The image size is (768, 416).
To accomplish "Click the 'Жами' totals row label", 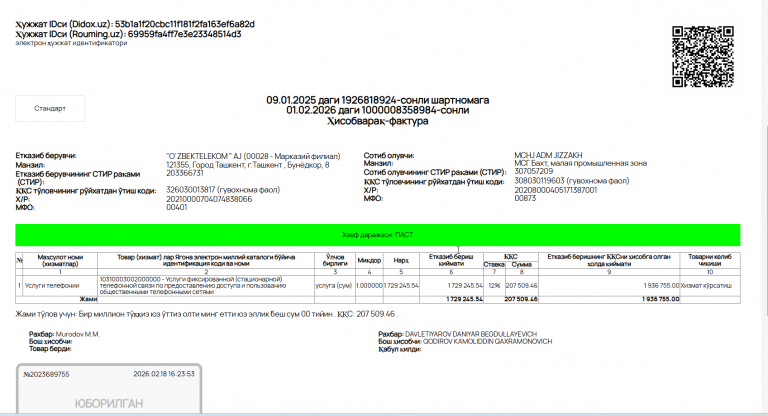I will [x=88, y=299].
